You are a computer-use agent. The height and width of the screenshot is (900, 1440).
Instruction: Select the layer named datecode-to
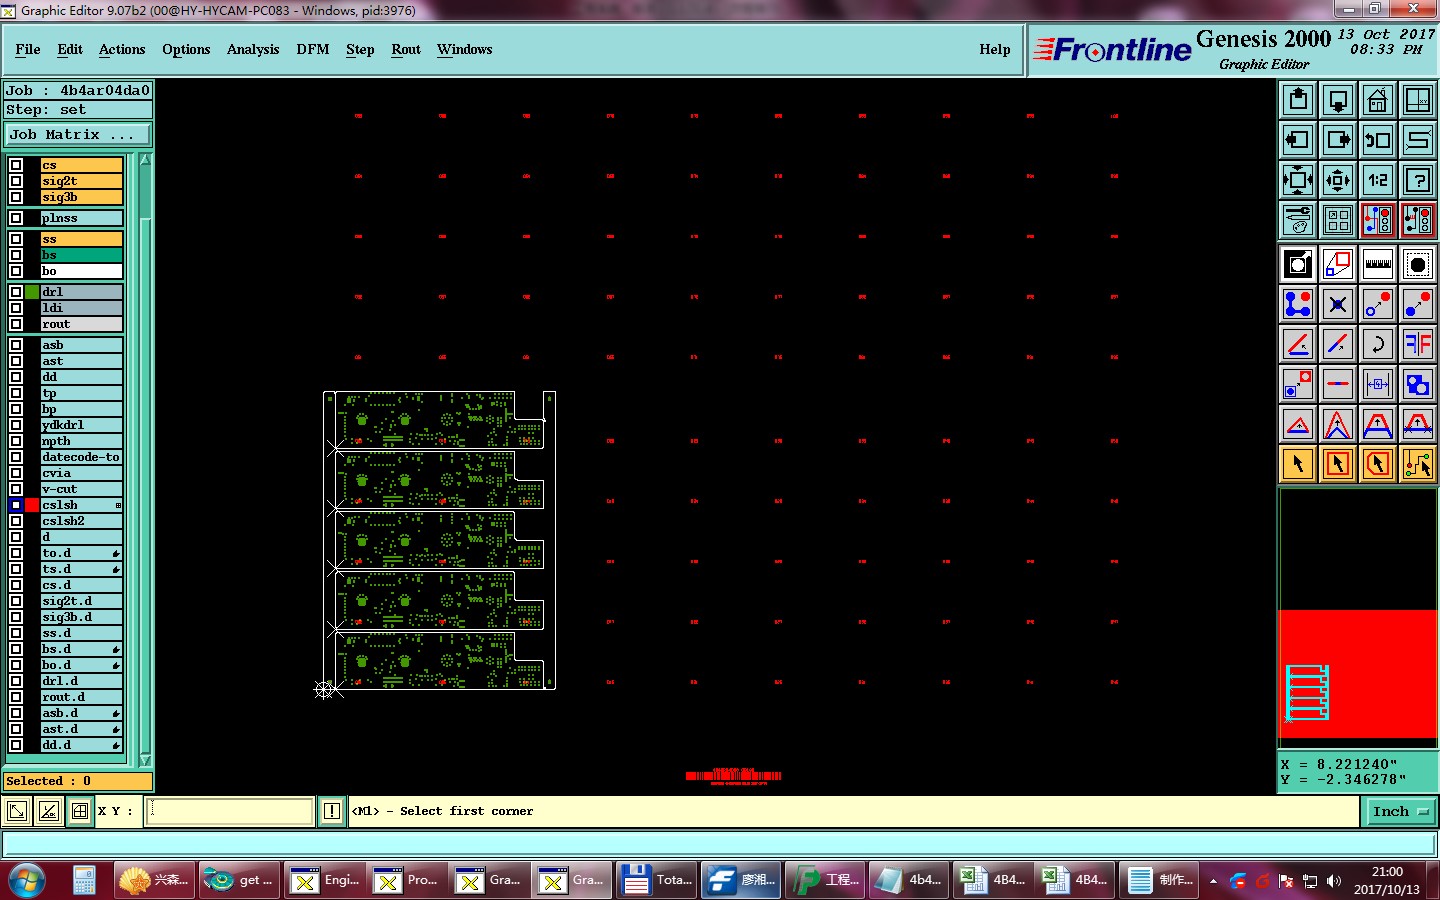81,457
